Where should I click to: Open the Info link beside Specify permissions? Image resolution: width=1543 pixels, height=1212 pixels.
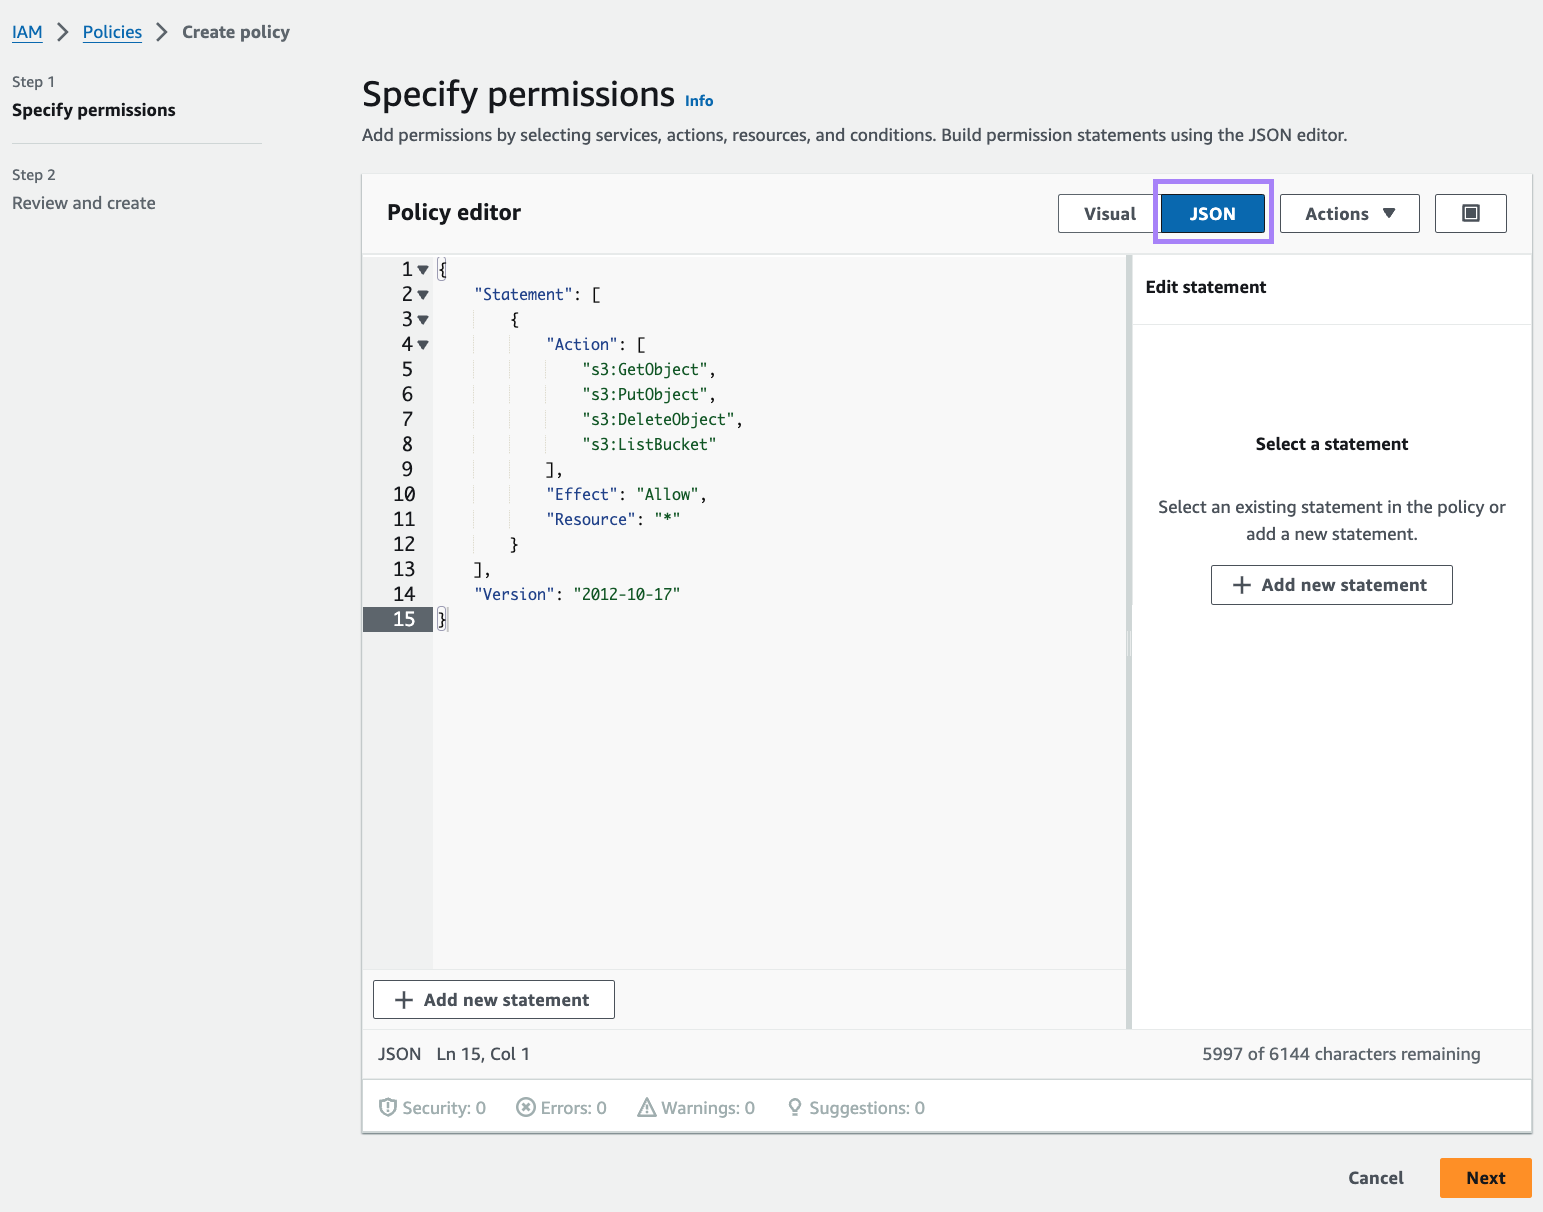click(x=699, y=101)
